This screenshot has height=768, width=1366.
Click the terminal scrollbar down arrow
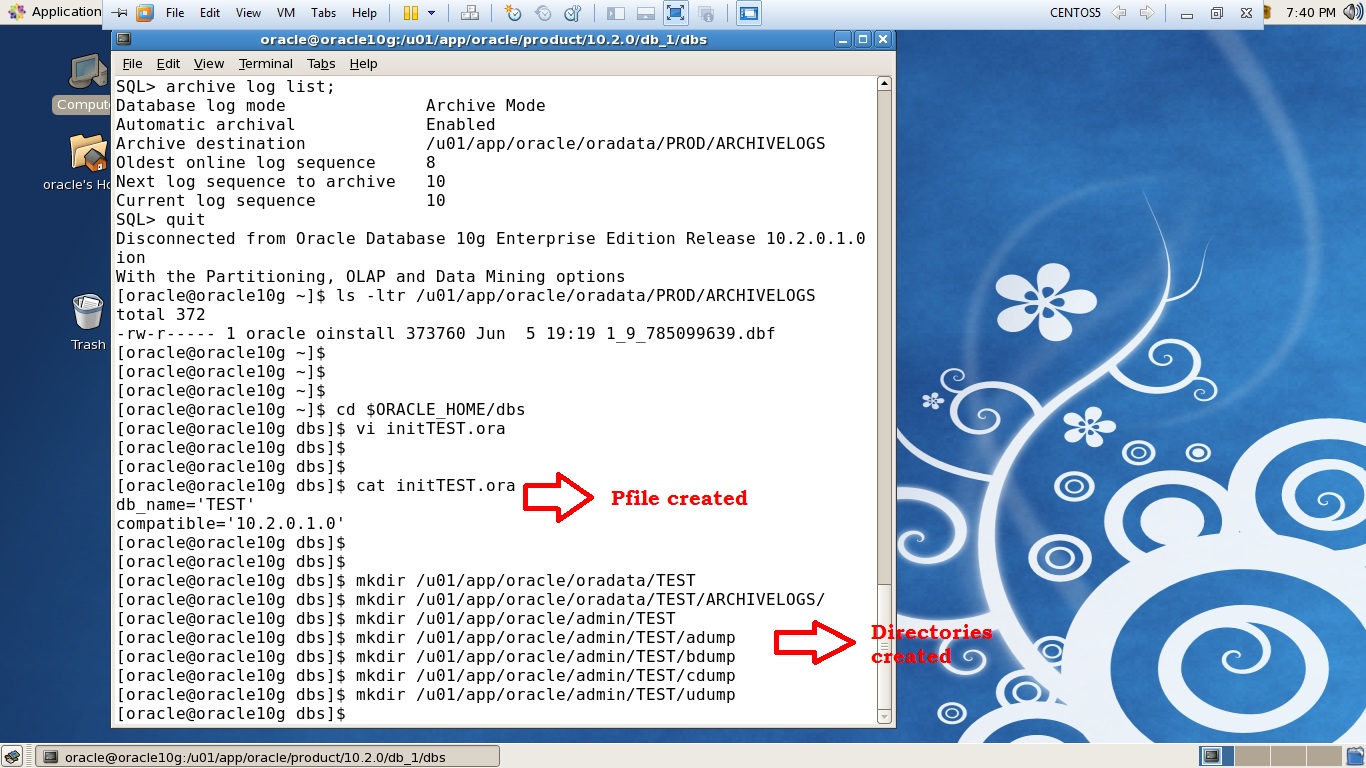tap(884, 716)
